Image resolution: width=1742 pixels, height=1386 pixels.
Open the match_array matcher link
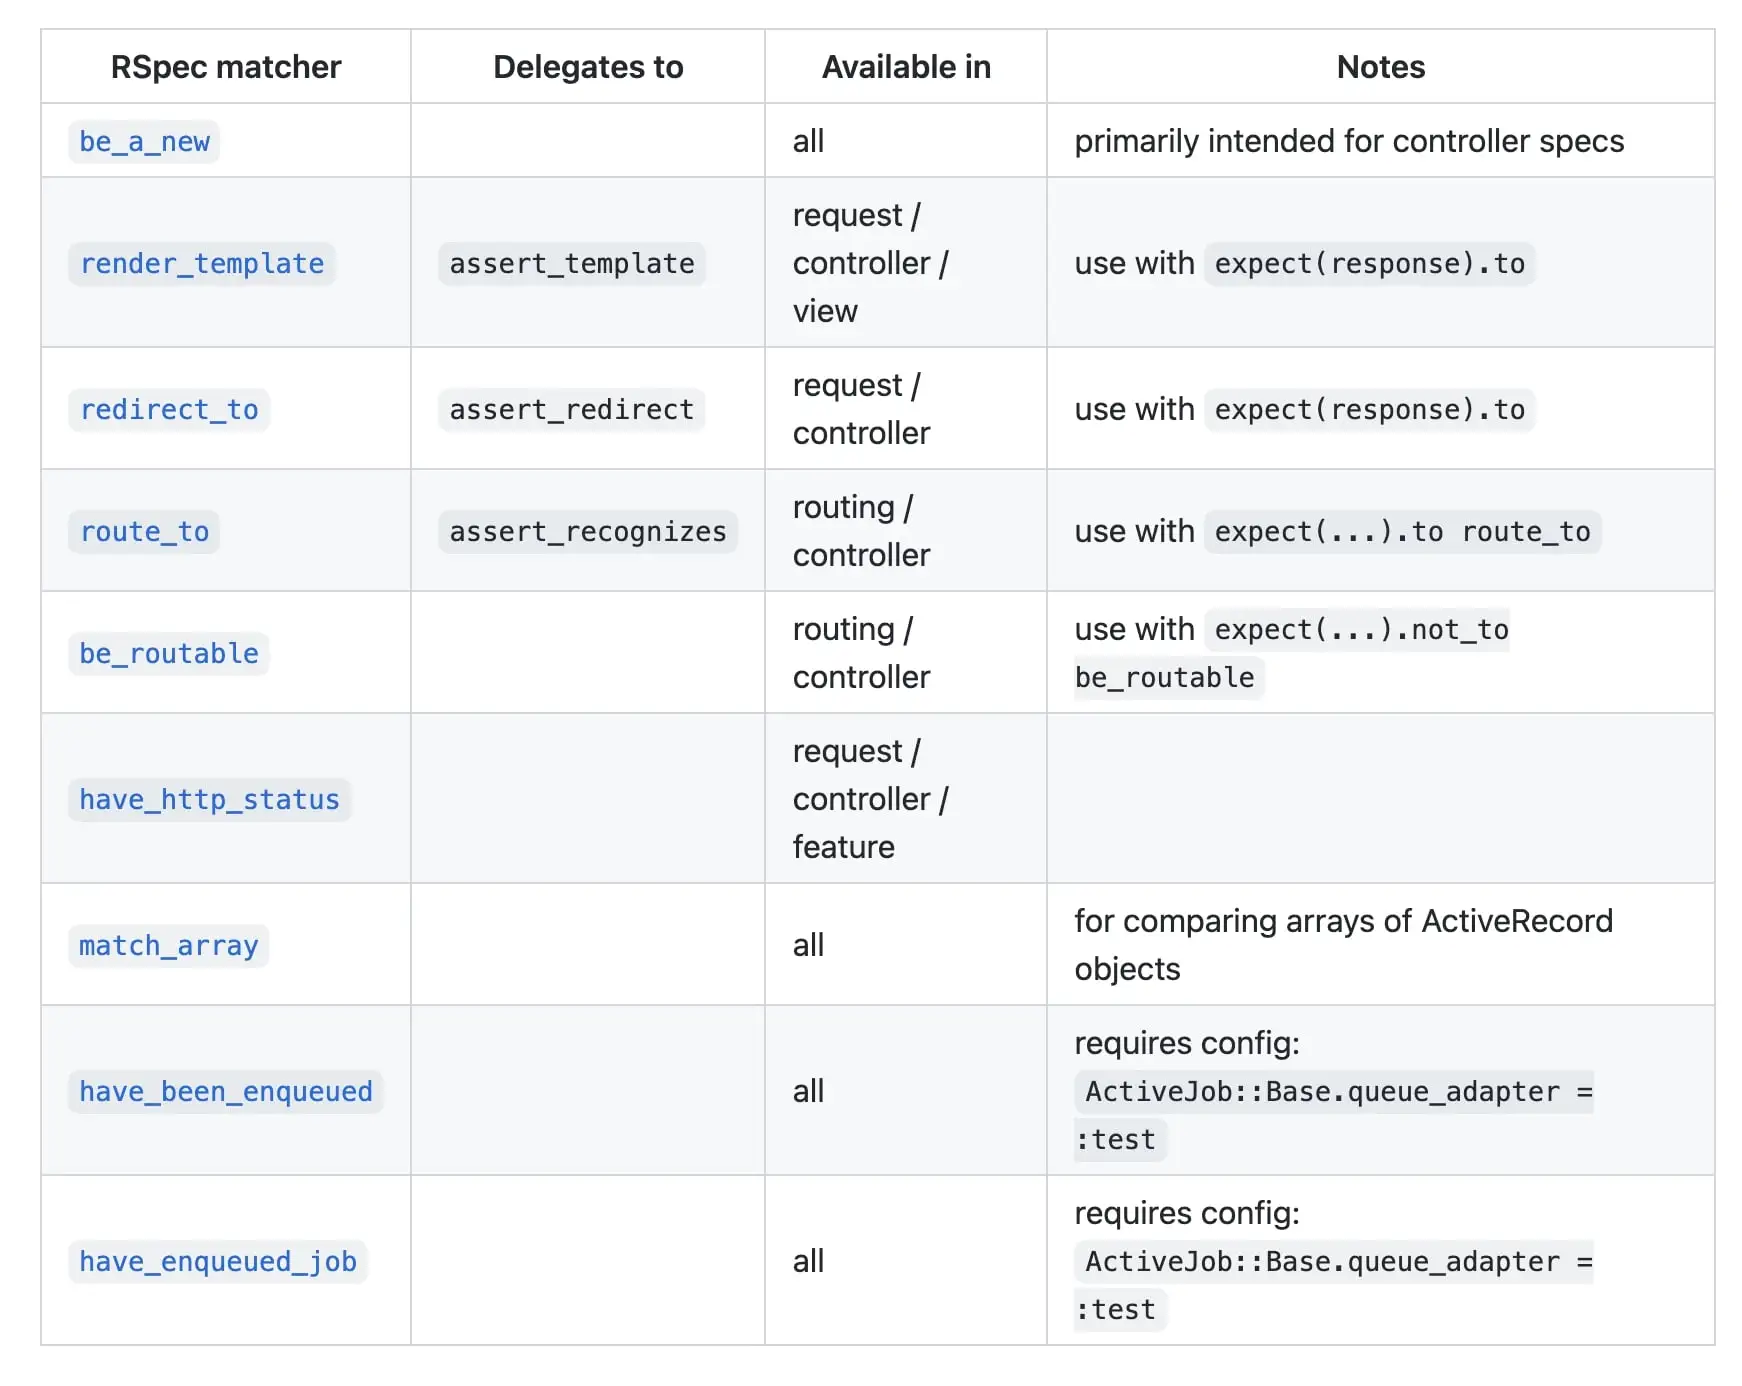click(x=168, y=946)
